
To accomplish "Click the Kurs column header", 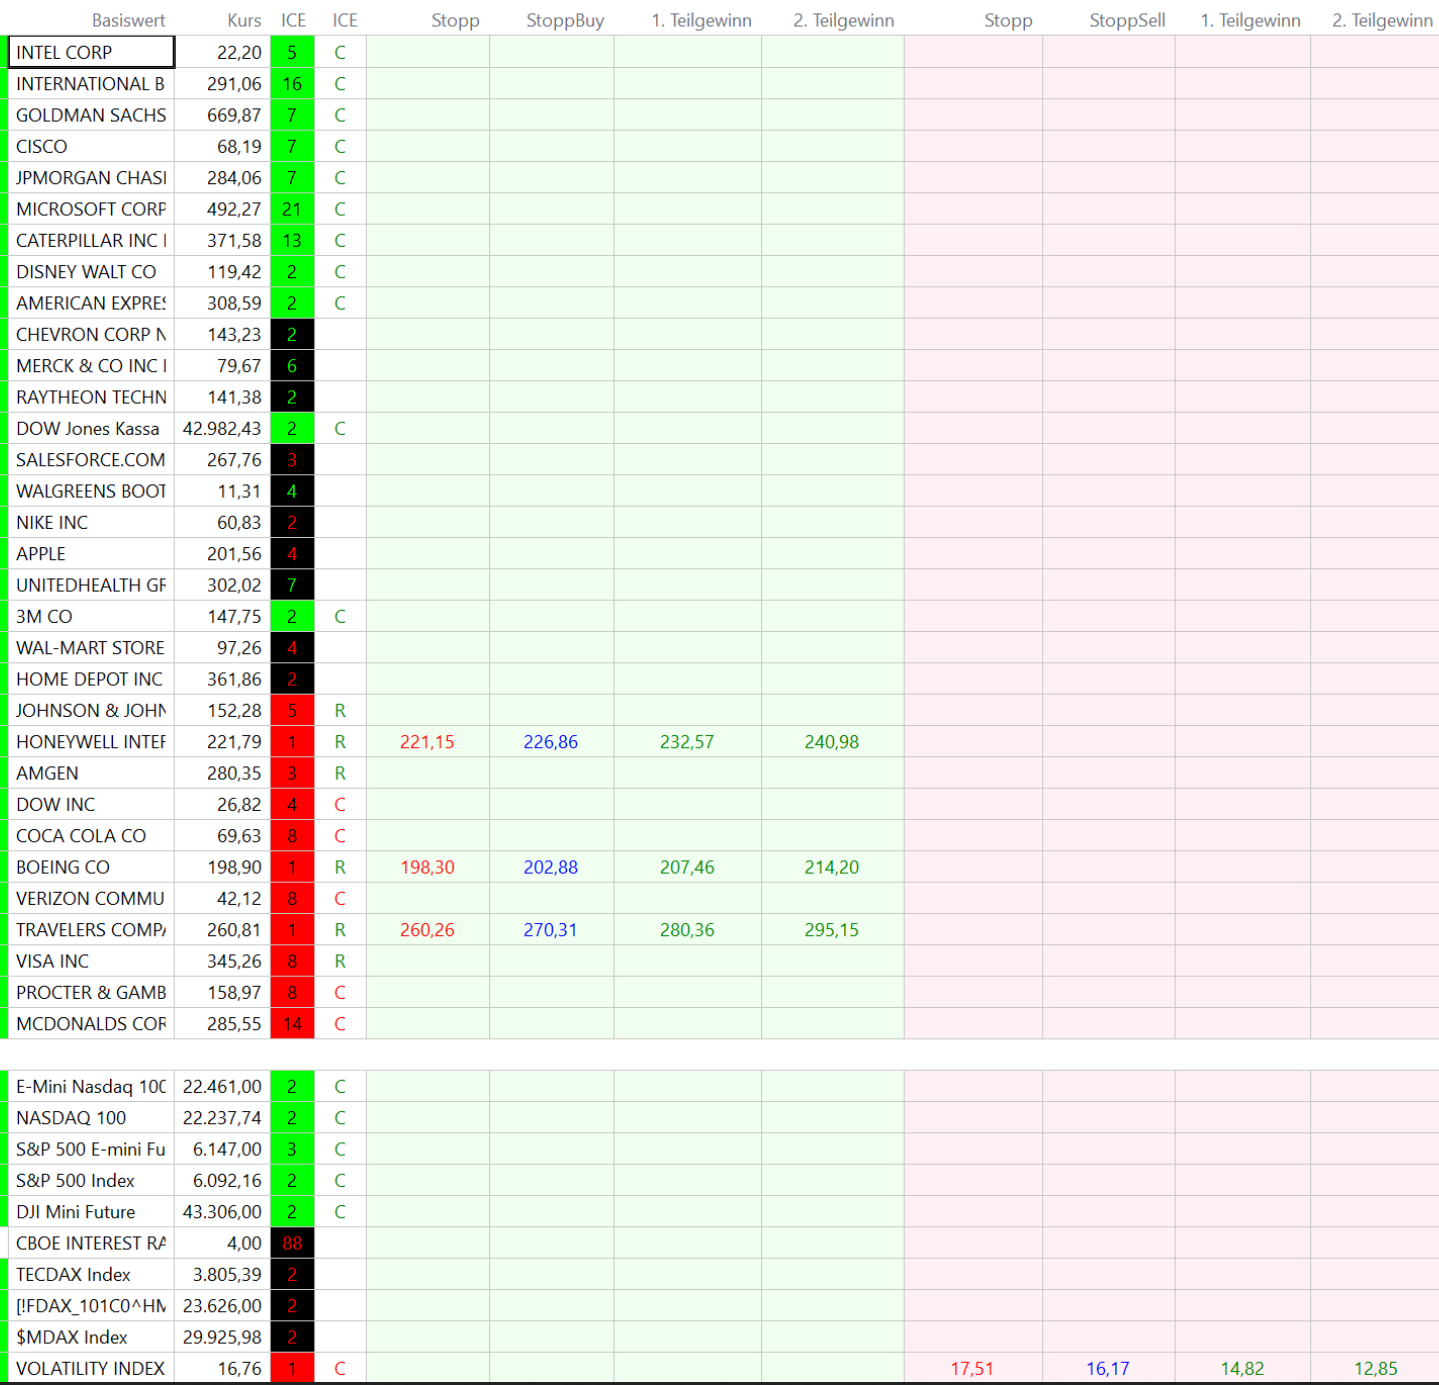I will (x=244, y=20).
